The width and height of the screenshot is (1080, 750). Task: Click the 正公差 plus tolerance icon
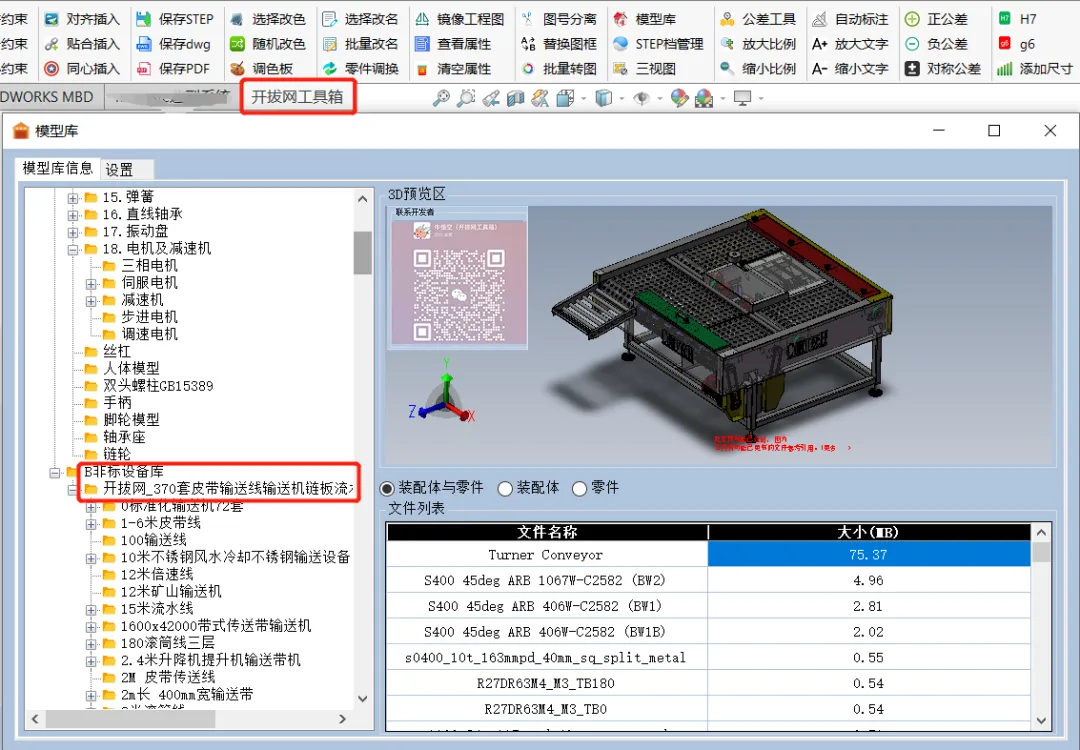tap(912, 19)
